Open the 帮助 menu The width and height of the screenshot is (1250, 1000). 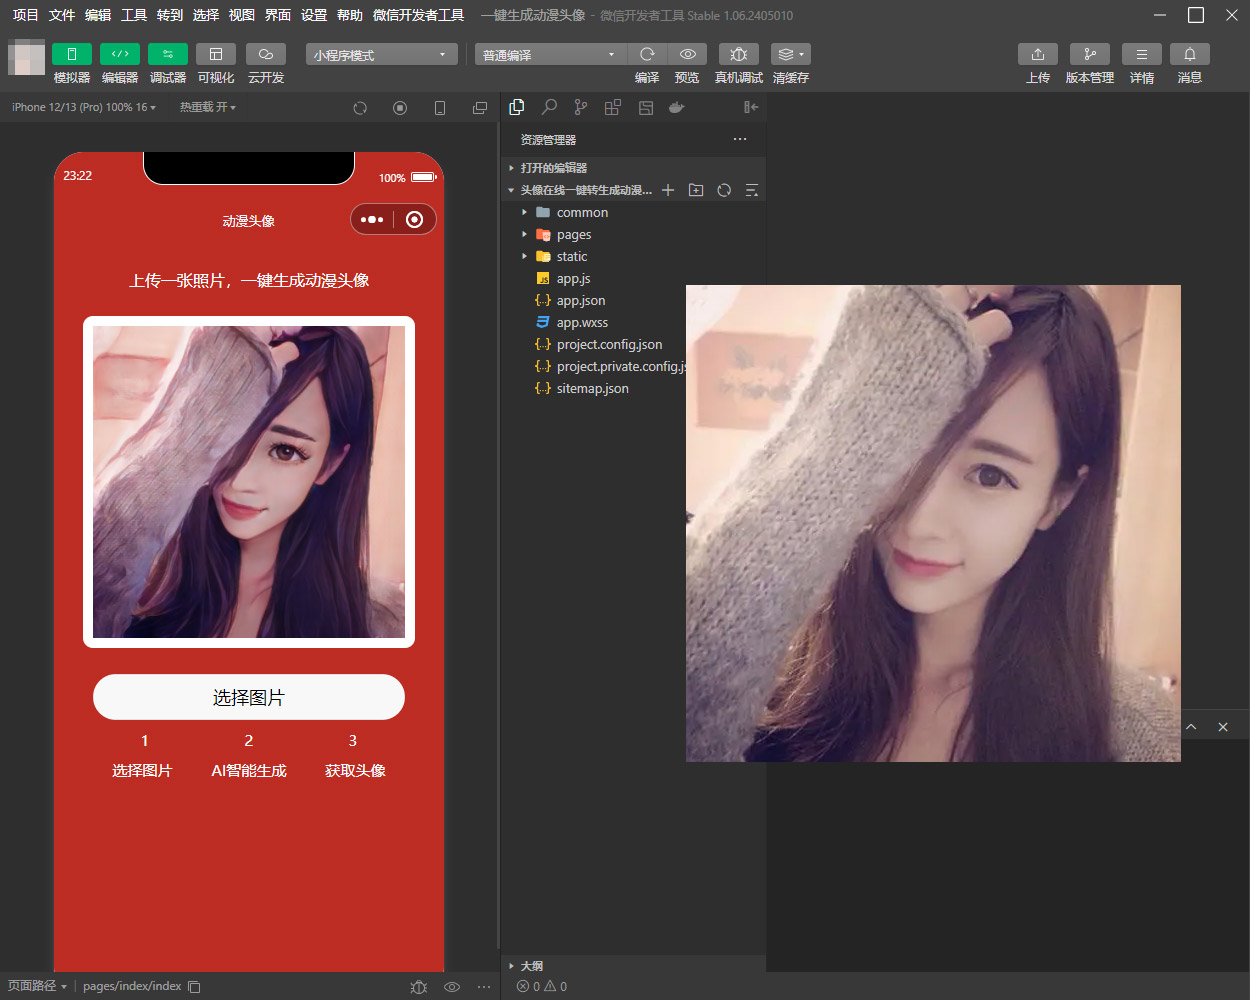pos(350,15)
